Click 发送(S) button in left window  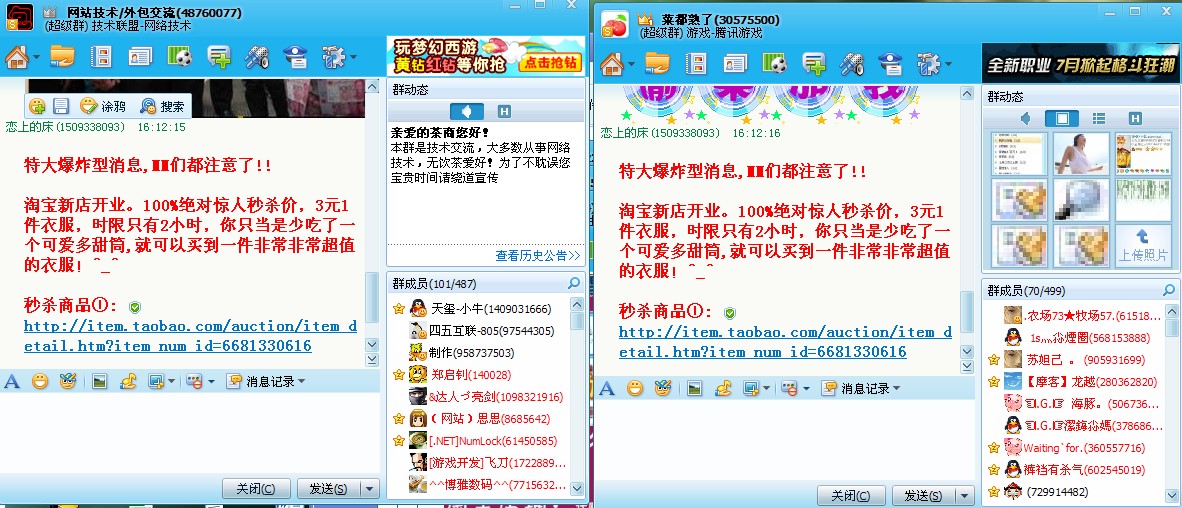(329, 488)
